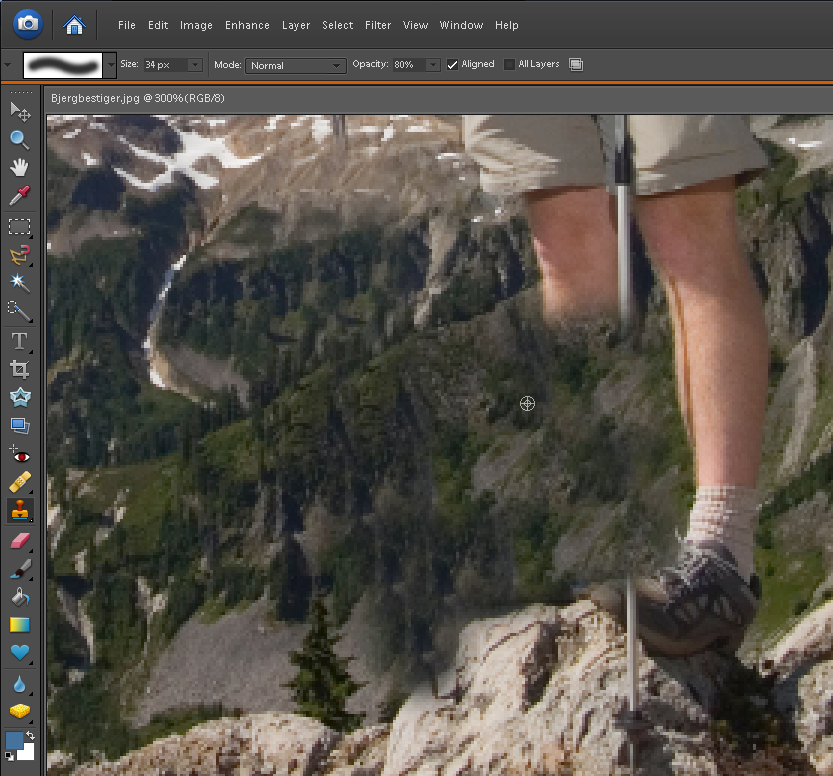Click the clone overlay options button
833x776 pixels.
pyautogui.click(x=575, y=65)
